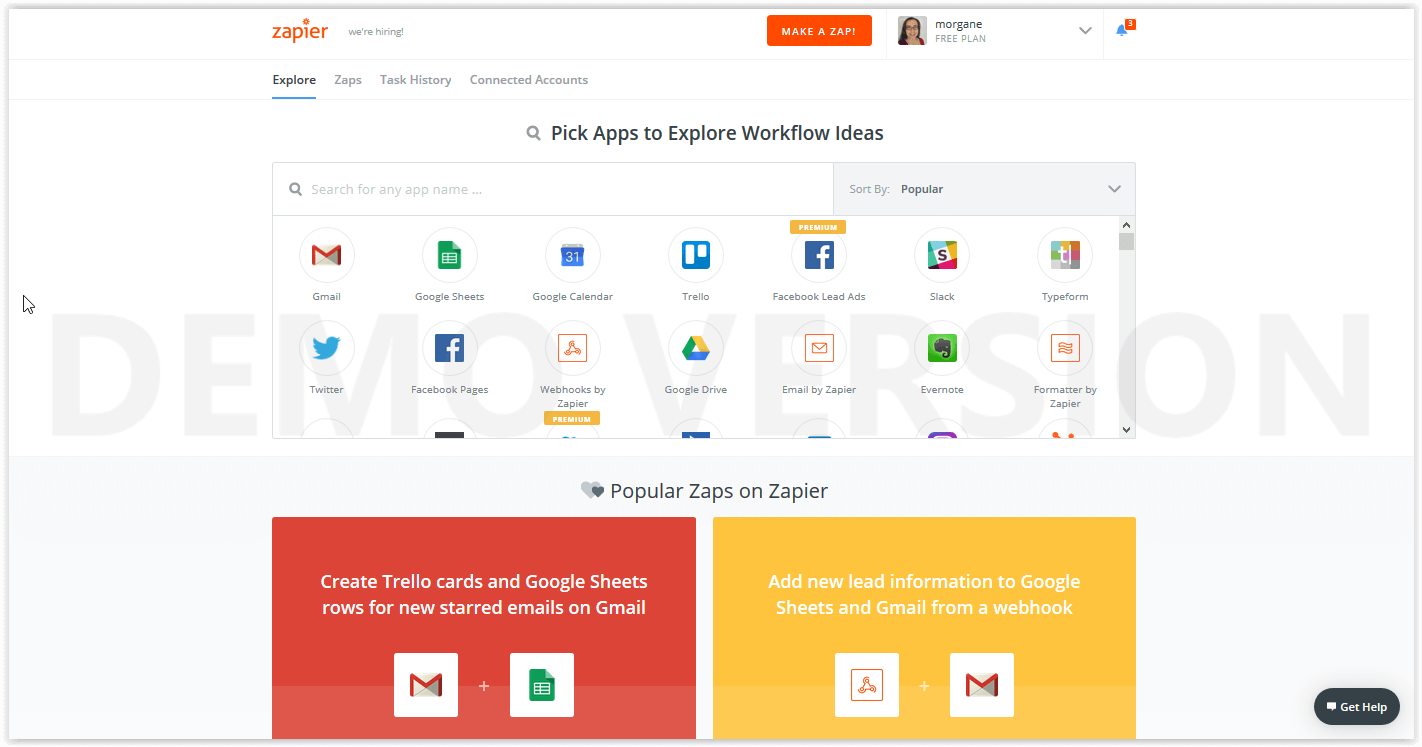Open the Task History tab
The height and width of the screenshot is (747, 1422).
pos(415,80)
